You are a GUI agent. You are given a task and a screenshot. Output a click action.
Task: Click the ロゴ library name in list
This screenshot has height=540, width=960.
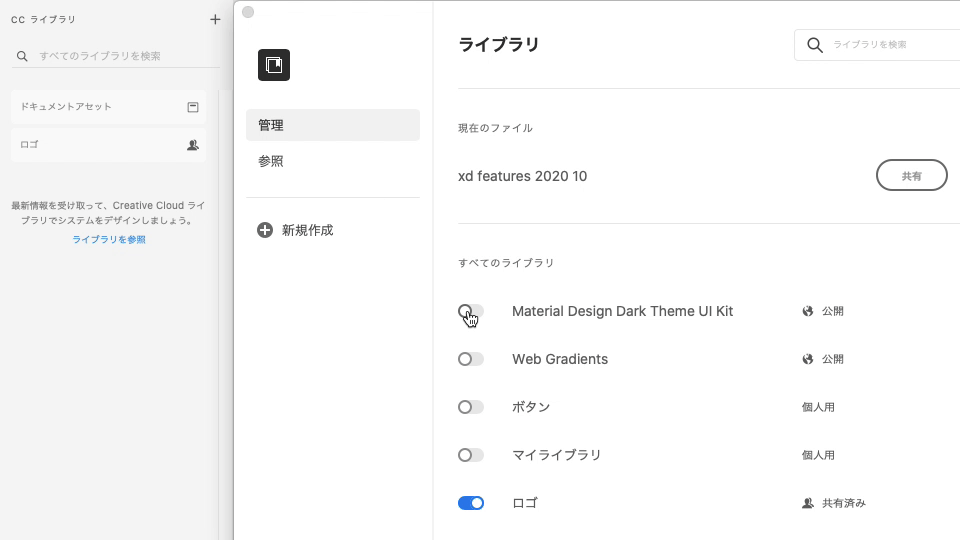[x=525, y=503]
